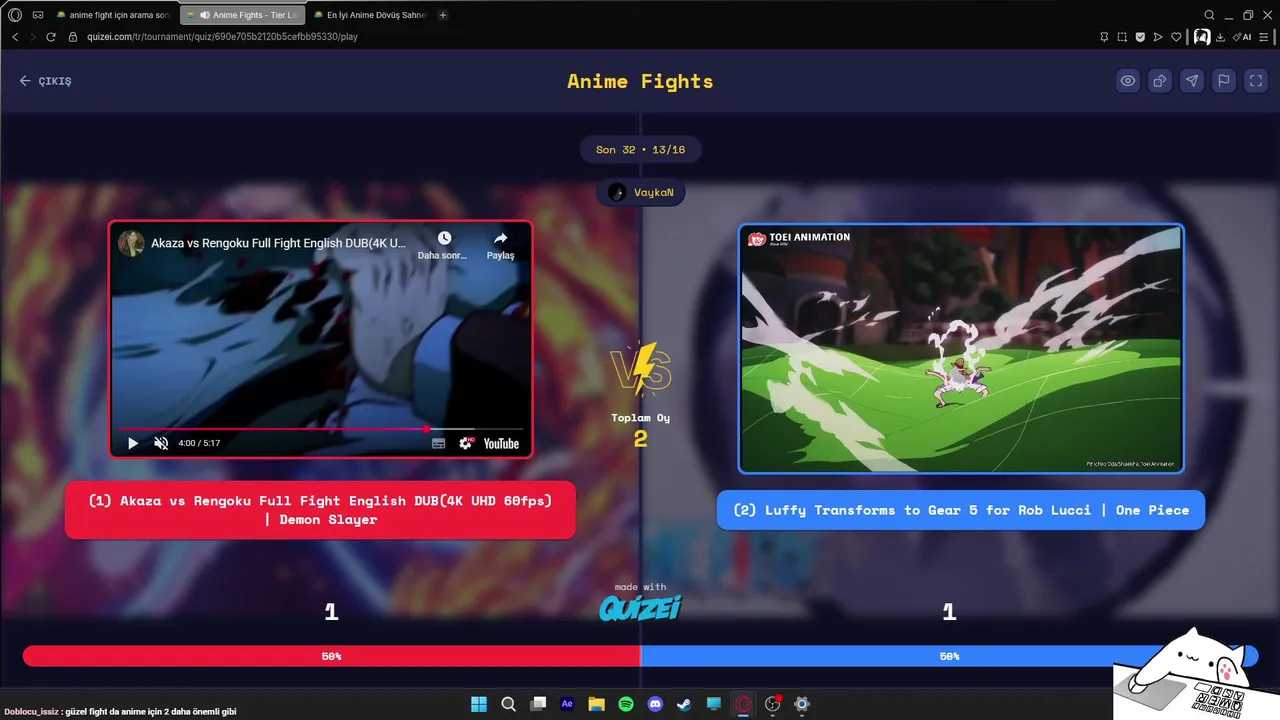Viewport: 1280px width, 720px height.
Task: Play the Akaza vs Rengoku YouTube video
Action: click(132, 443)
